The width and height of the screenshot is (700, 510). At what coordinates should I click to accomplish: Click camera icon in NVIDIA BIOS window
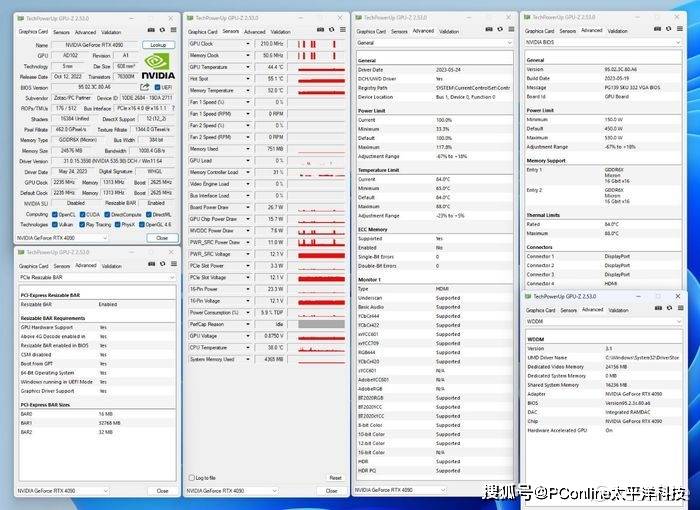click(x=657, y=29)
